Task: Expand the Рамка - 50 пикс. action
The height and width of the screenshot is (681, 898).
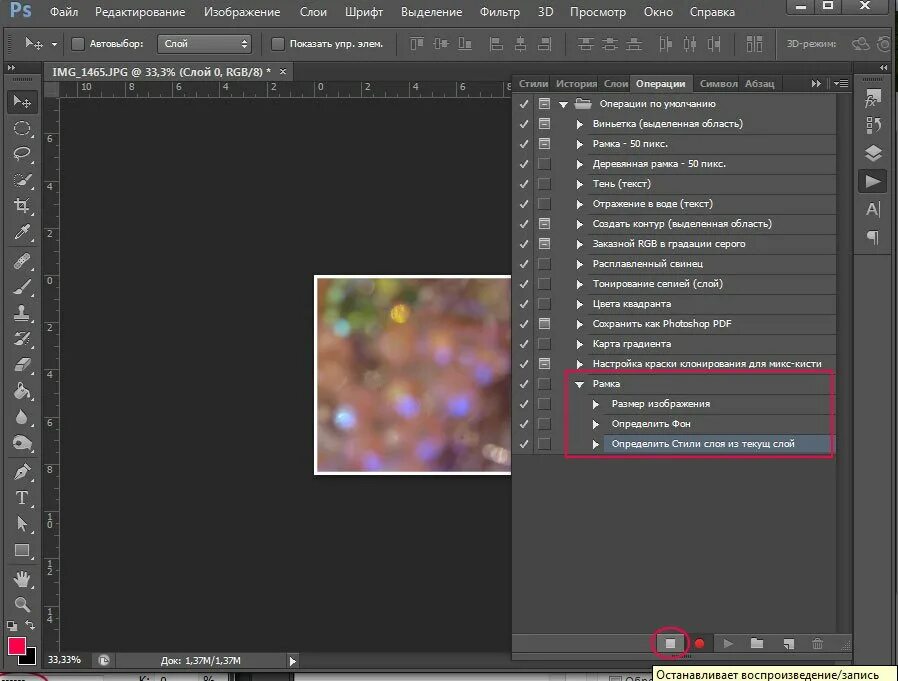Action: 580,144
